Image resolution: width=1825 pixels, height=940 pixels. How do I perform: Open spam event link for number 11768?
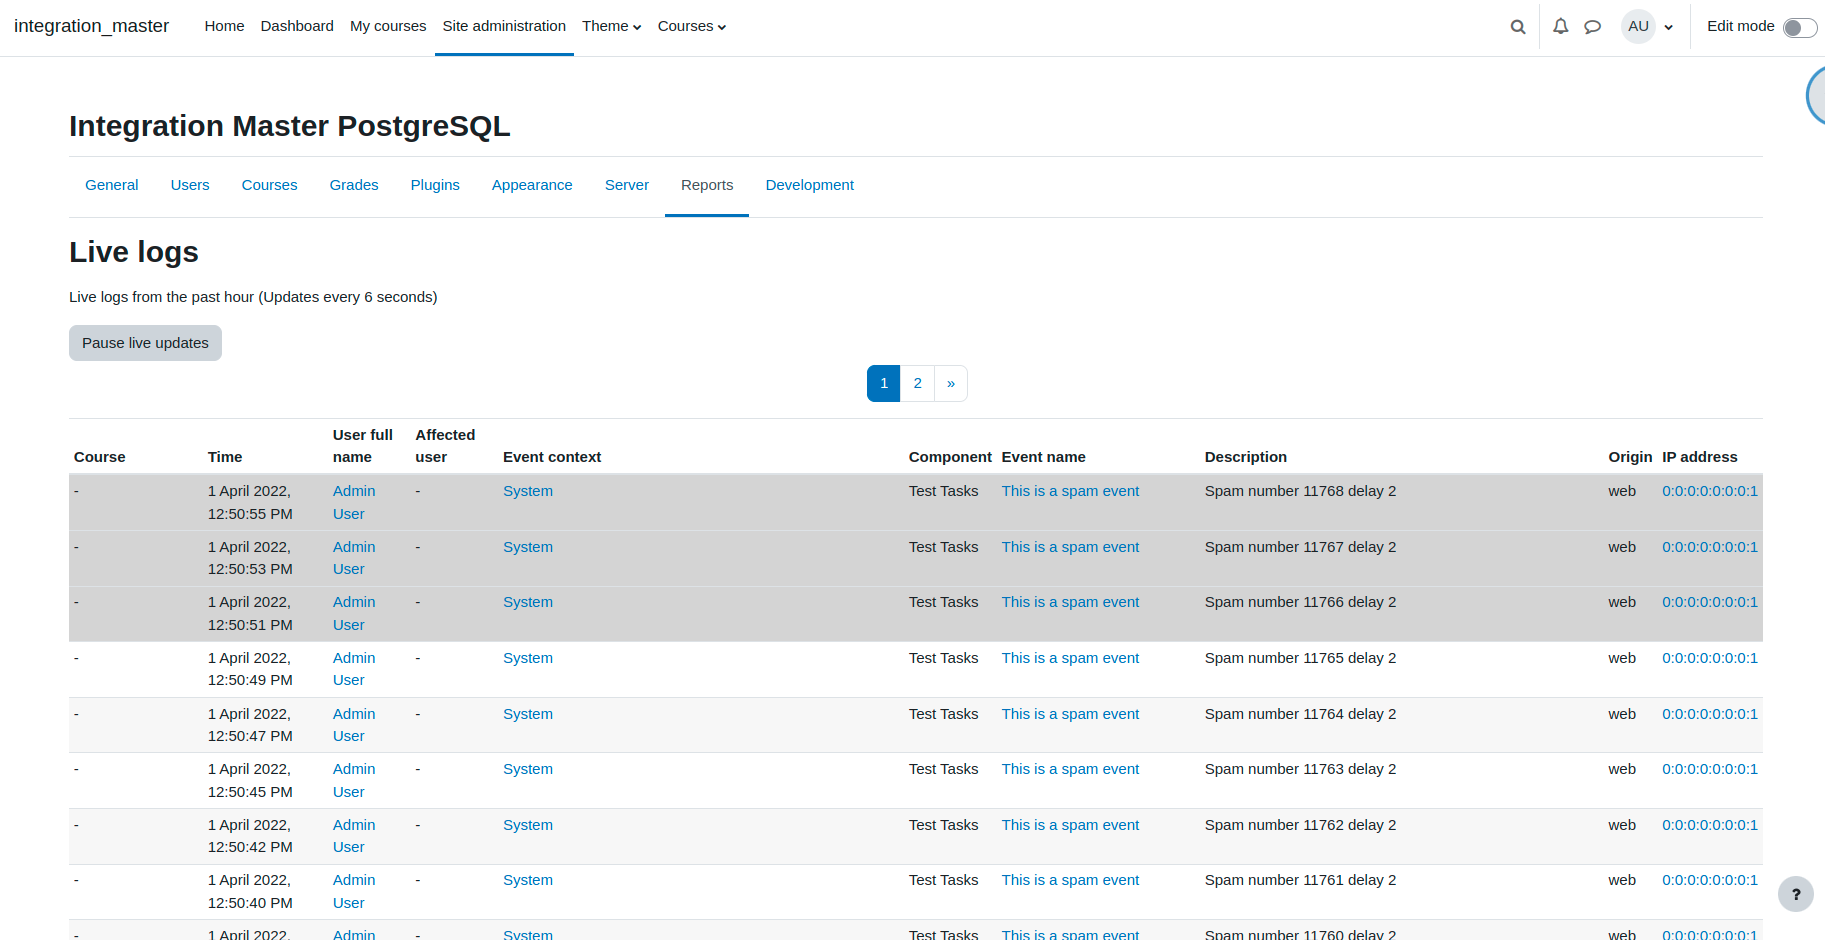[x=1070, y=491]
